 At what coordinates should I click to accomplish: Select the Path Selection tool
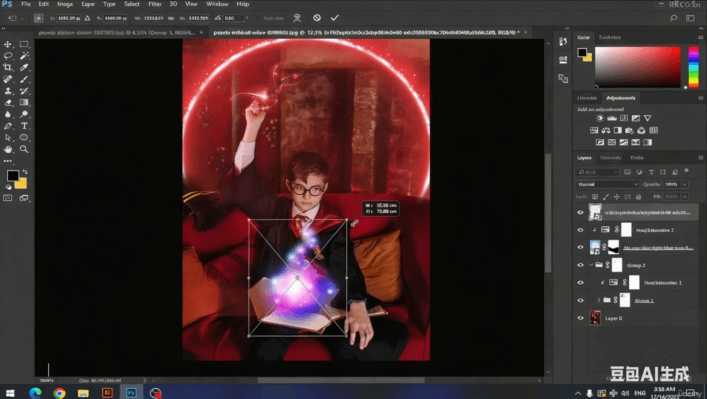[x=8, y=138]
